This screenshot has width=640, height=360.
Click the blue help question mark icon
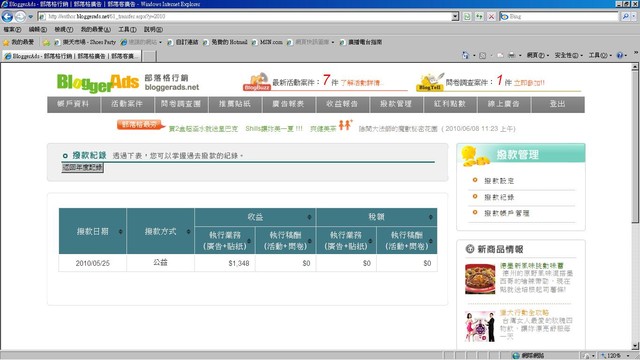click(x=620, y=55)
